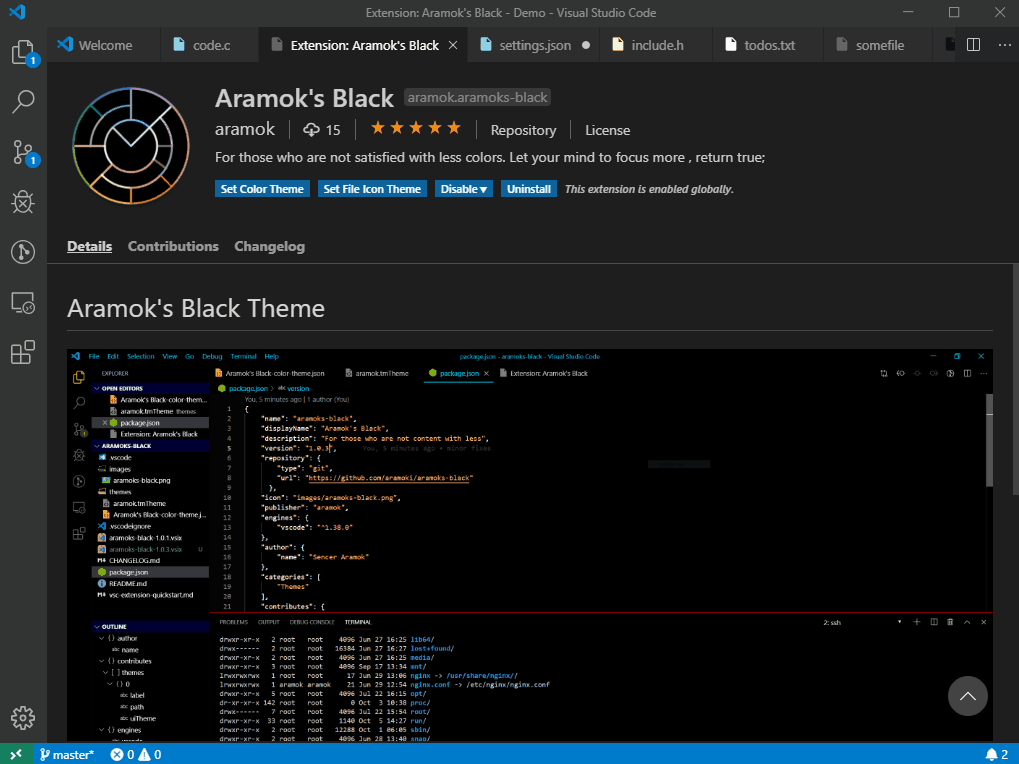Image resolution: width=1019 pixels, height=764 pixels.
Task: Click the extension page vertical scrollbar
Action: click(x=1015, y=379)
